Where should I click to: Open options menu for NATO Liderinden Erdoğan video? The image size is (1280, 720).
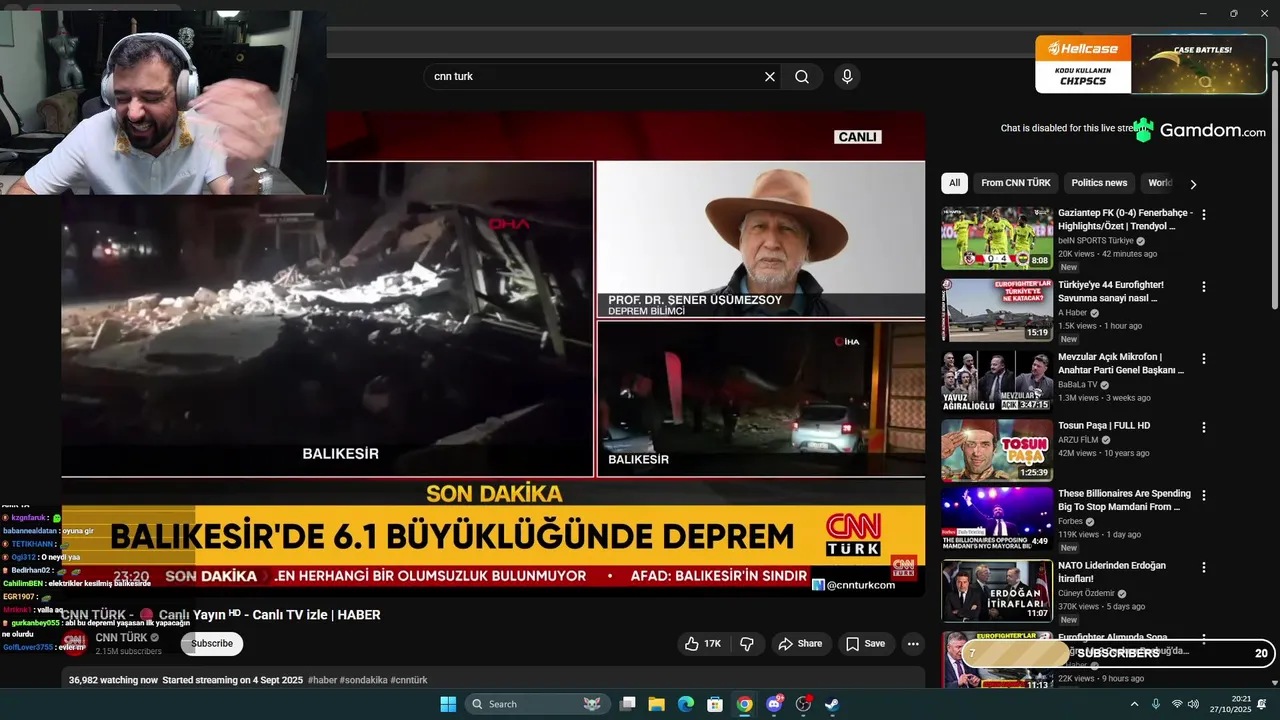pos(1204,567)
